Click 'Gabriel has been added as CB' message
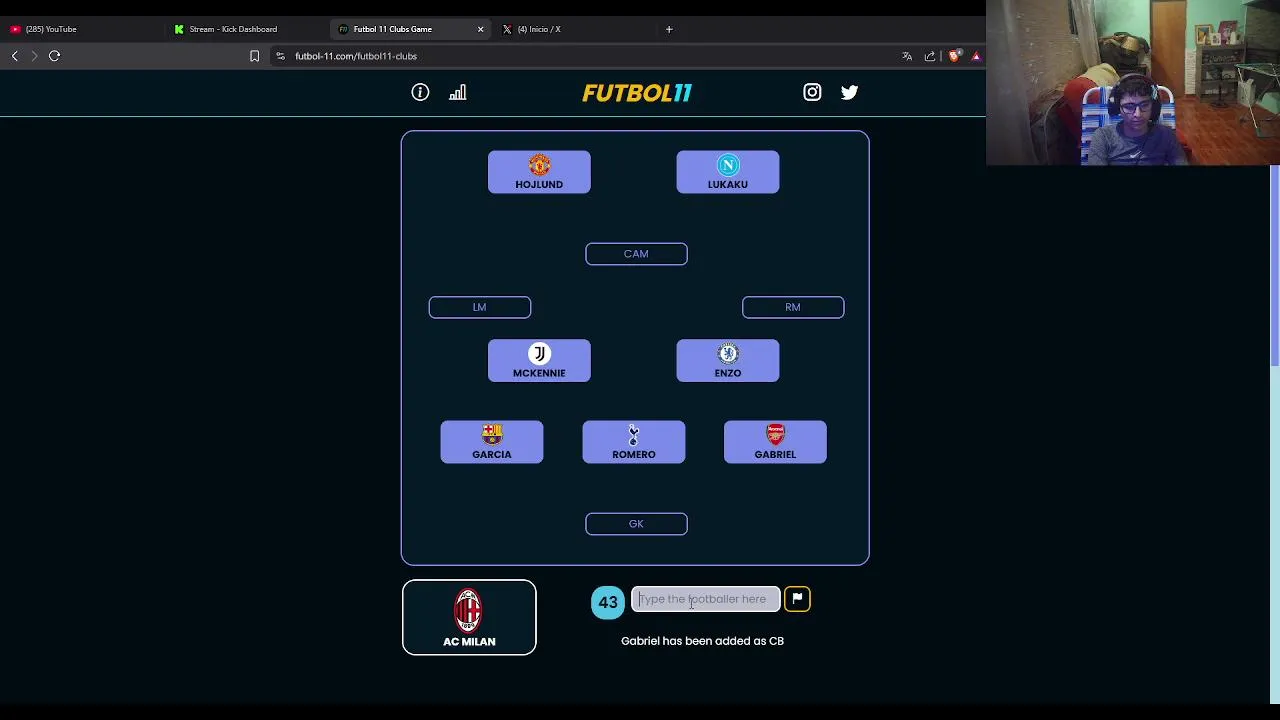The height and width of the screenshot is (720, 1280). tap(702, 641)
